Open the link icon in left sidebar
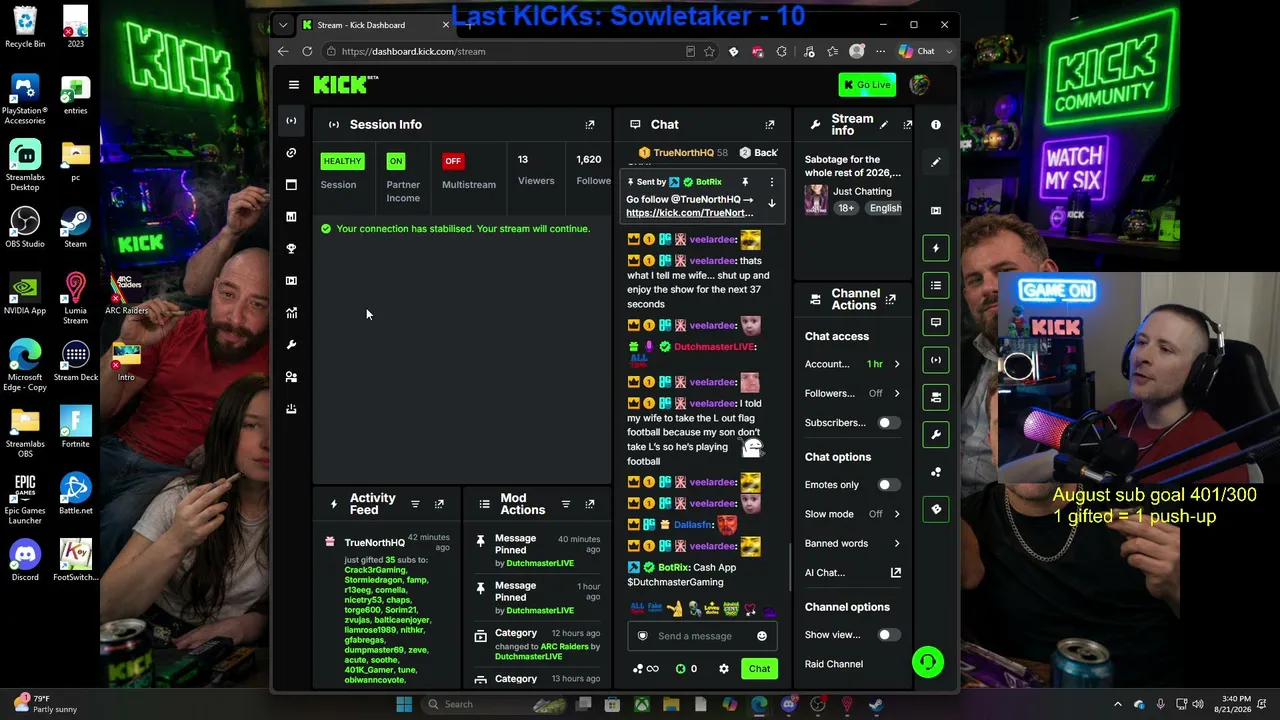 pyautogui.click(x=291, y=153)
